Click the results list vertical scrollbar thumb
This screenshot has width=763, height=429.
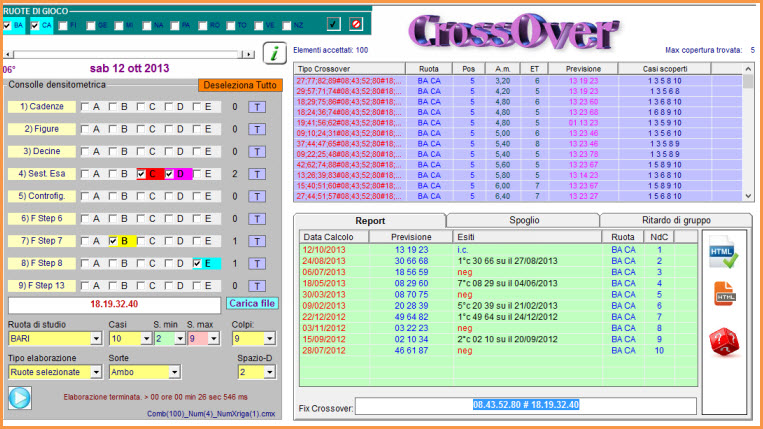(748, 81)
